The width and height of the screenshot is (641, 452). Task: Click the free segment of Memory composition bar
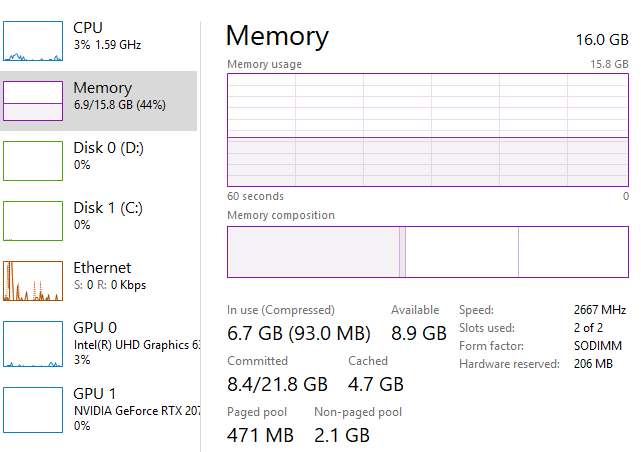[x=573, y=252]
